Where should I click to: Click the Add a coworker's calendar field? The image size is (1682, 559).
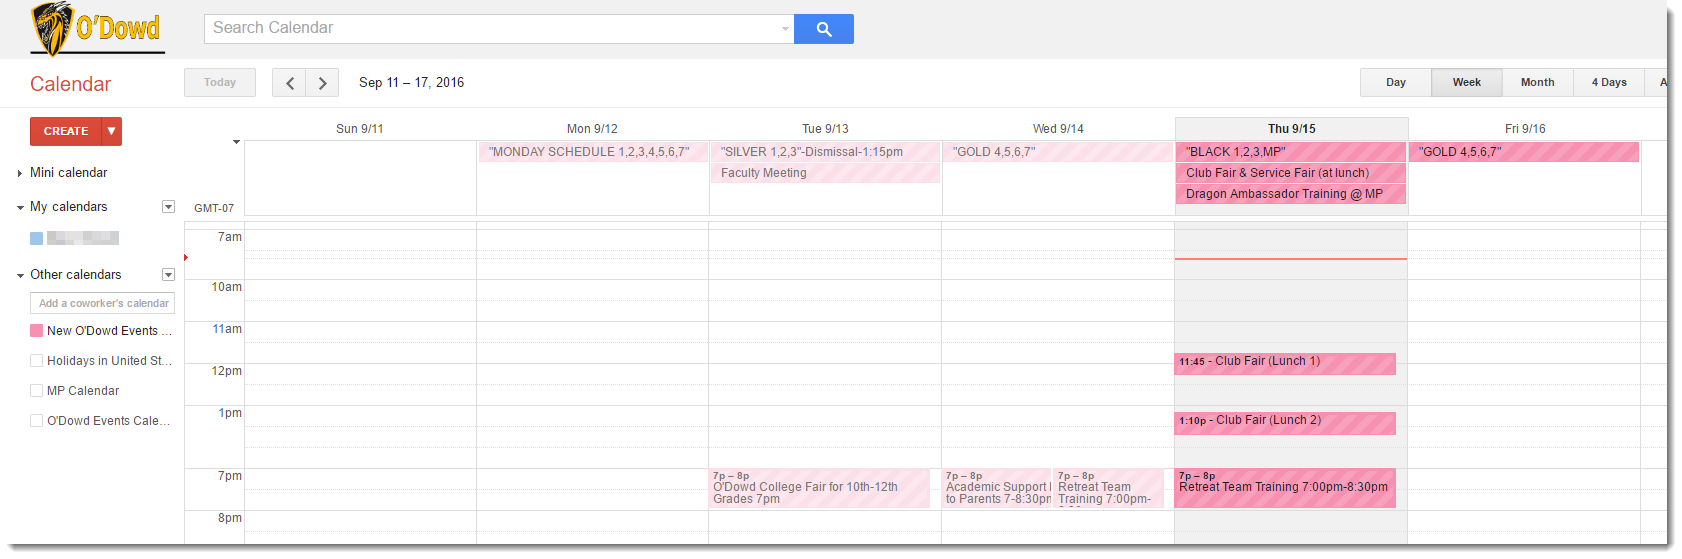103,303
